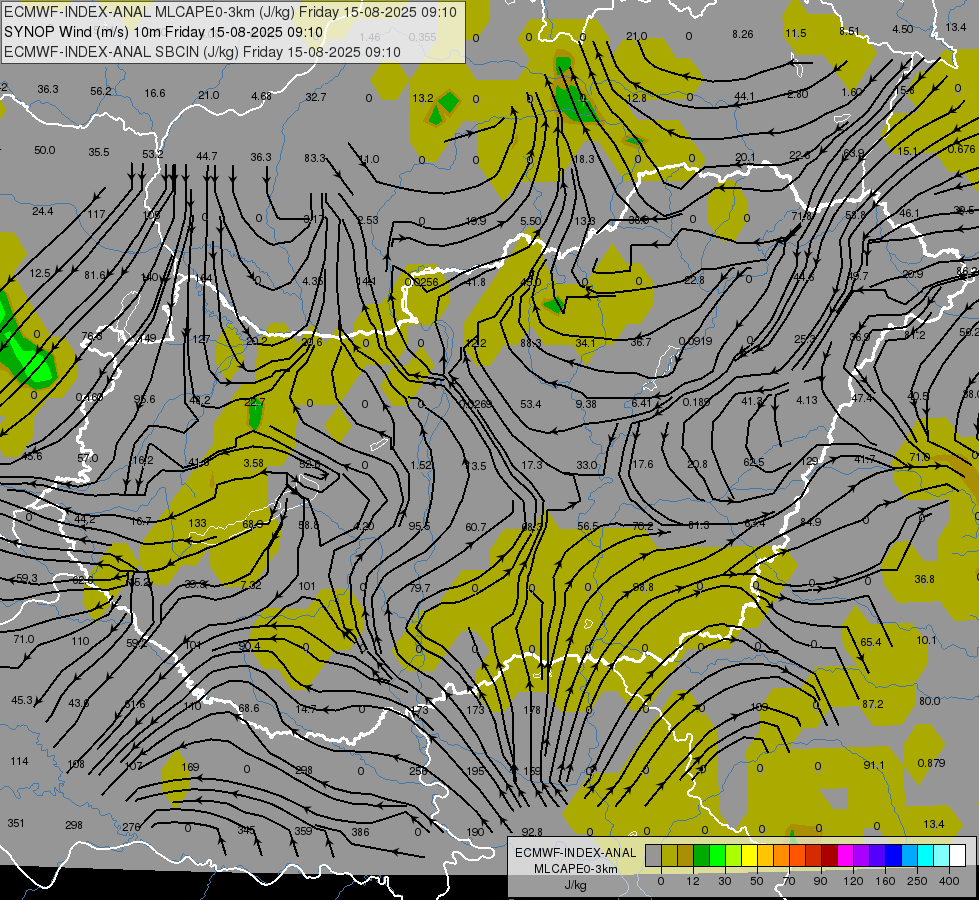
Task: Click the map value 276
Action: [x=131, y=827]
